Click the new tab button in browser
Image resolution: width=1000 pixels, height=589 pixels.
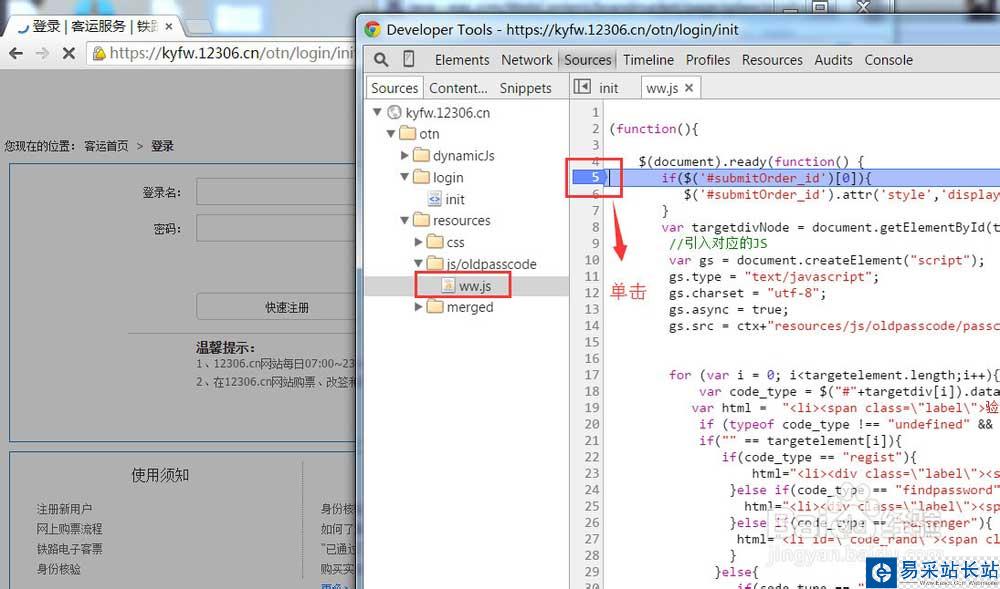[199, 27]
